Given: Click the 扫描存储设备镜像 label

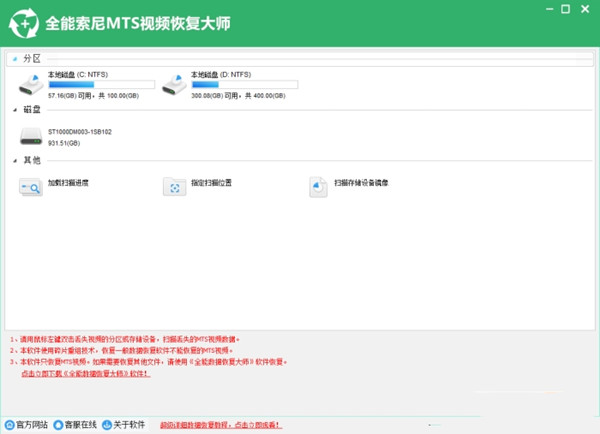Looking at the screenshot, I should coord(361,183).
